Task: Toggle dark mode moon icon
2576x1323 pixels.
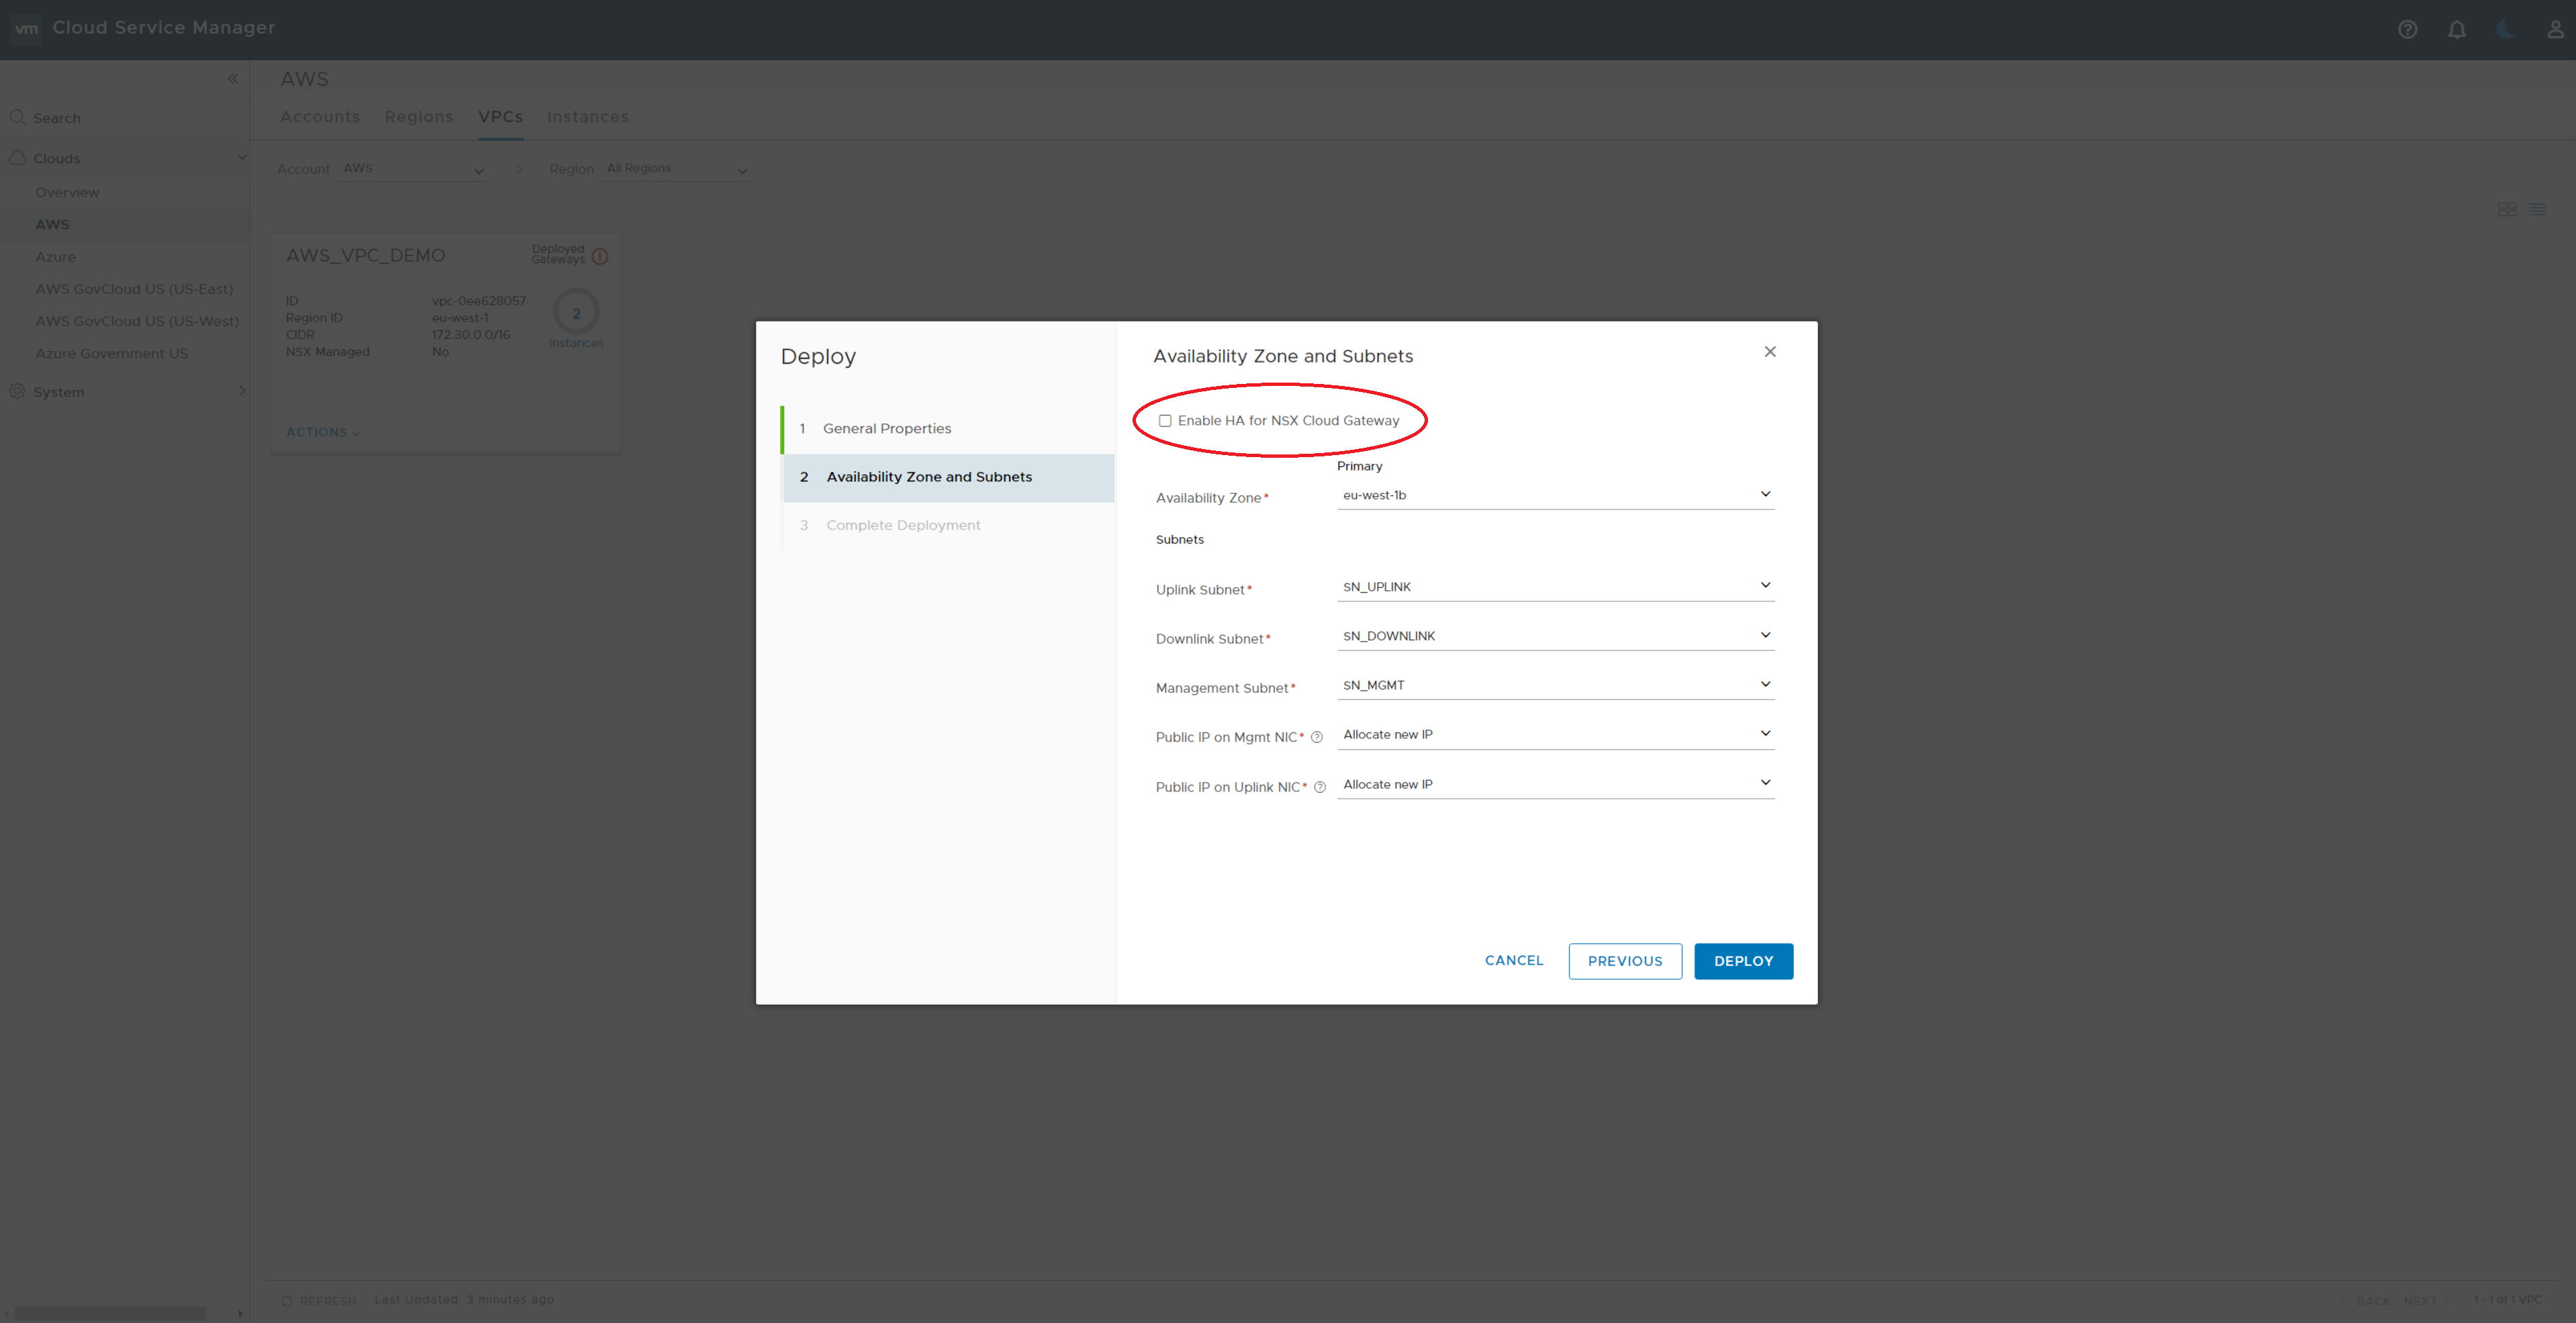Action: click(2505, 29)
